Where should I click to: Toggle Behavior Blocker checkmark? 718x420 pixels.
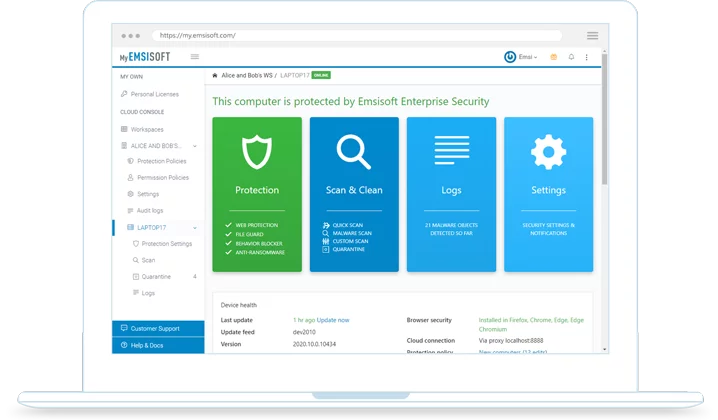click(x=228, y=244)
